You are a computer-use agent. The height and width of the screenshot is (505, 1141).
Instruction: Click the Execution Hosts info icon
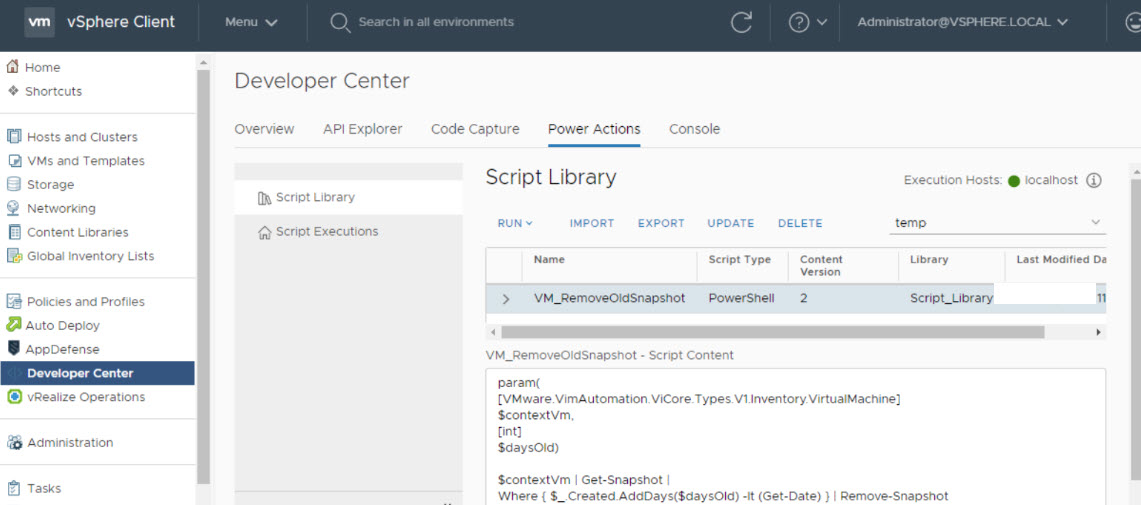(x=1093, y=181)
